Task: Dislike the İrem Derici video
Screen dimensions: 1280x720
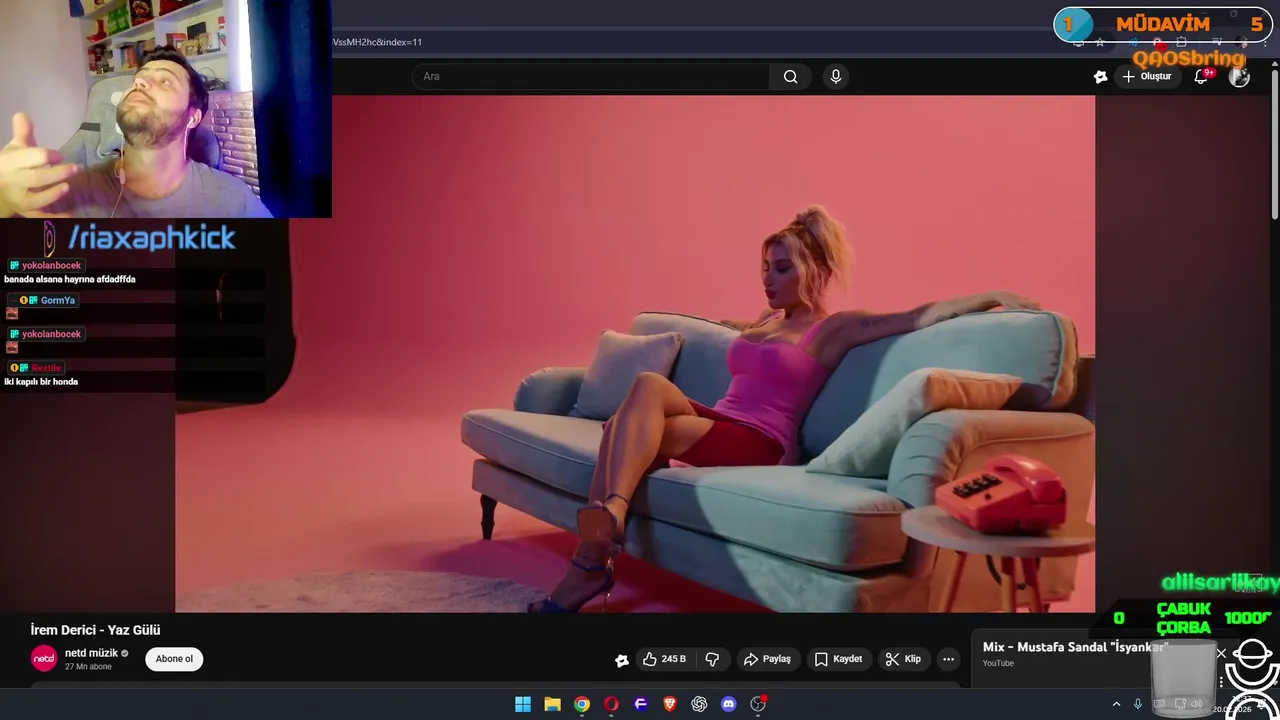Action: click(712, 659)
